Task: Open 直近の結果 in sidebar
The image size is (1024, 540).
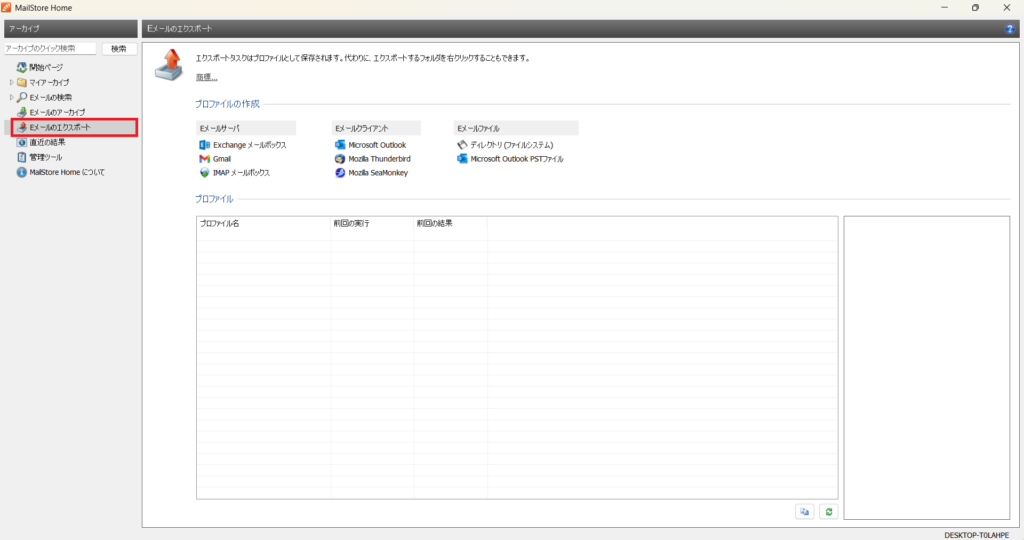Action: click(x=41, y=142)
